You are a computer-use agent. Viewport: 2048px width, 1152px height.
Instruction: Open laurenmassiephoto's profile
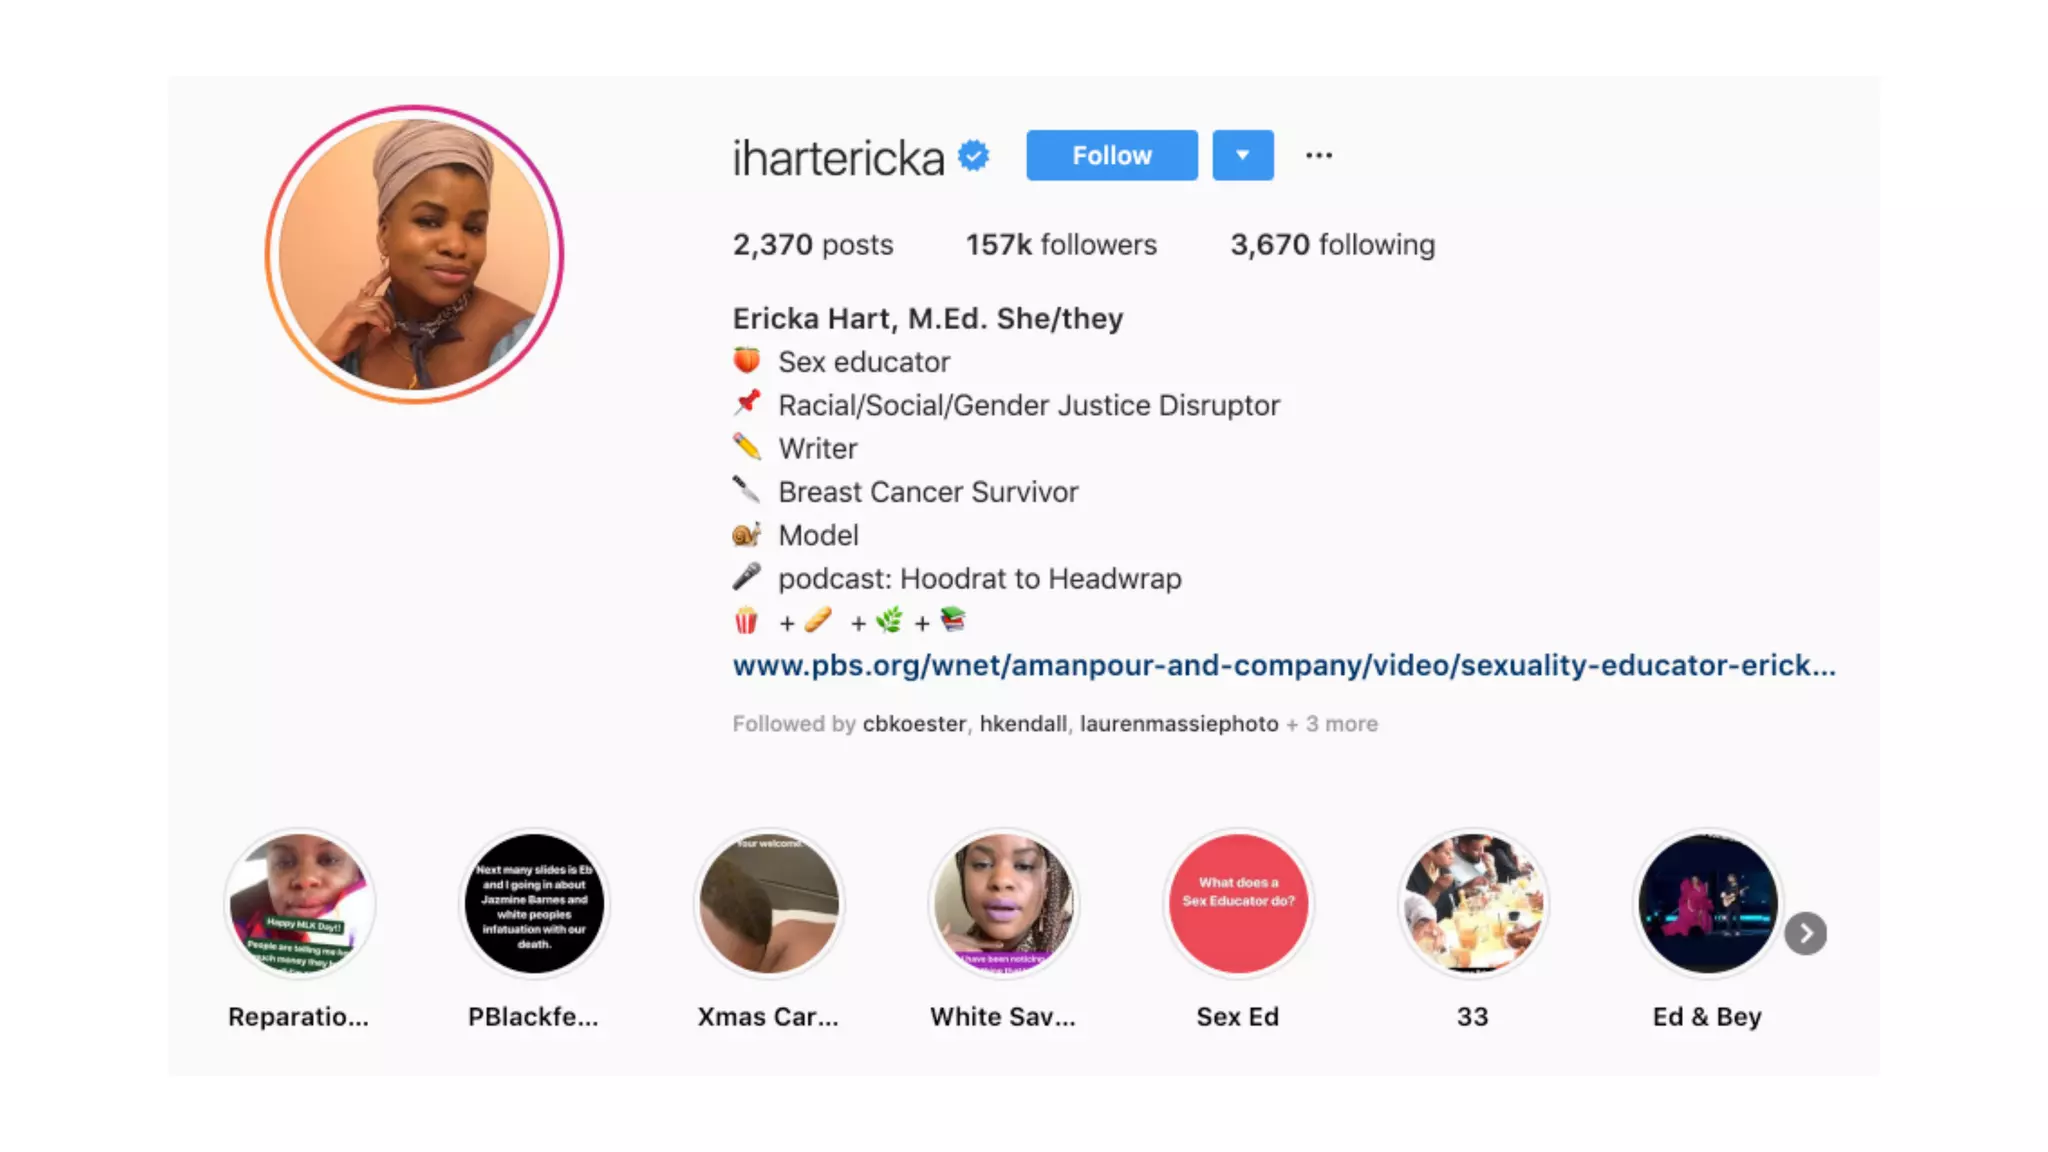click(1179, 724)
